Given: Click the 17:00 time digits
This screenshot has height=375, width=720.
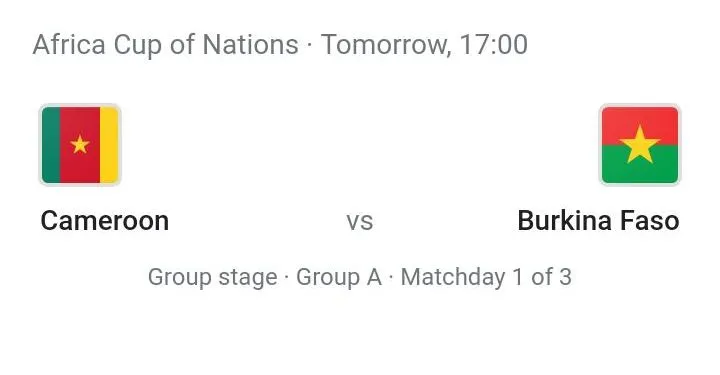Looking at the screenshot, I should click(494, 45).
